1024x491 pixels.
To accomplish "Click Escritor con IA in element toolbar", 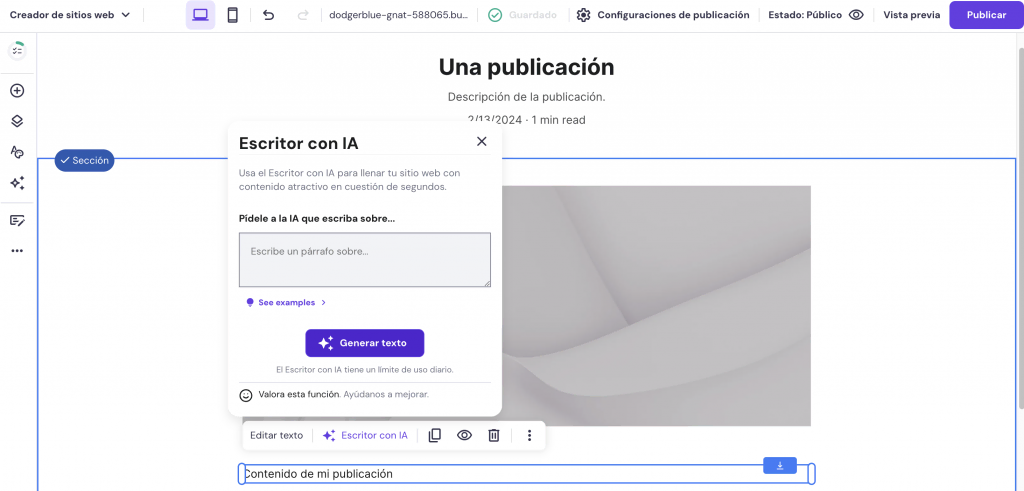I will (x=365, y=436).
